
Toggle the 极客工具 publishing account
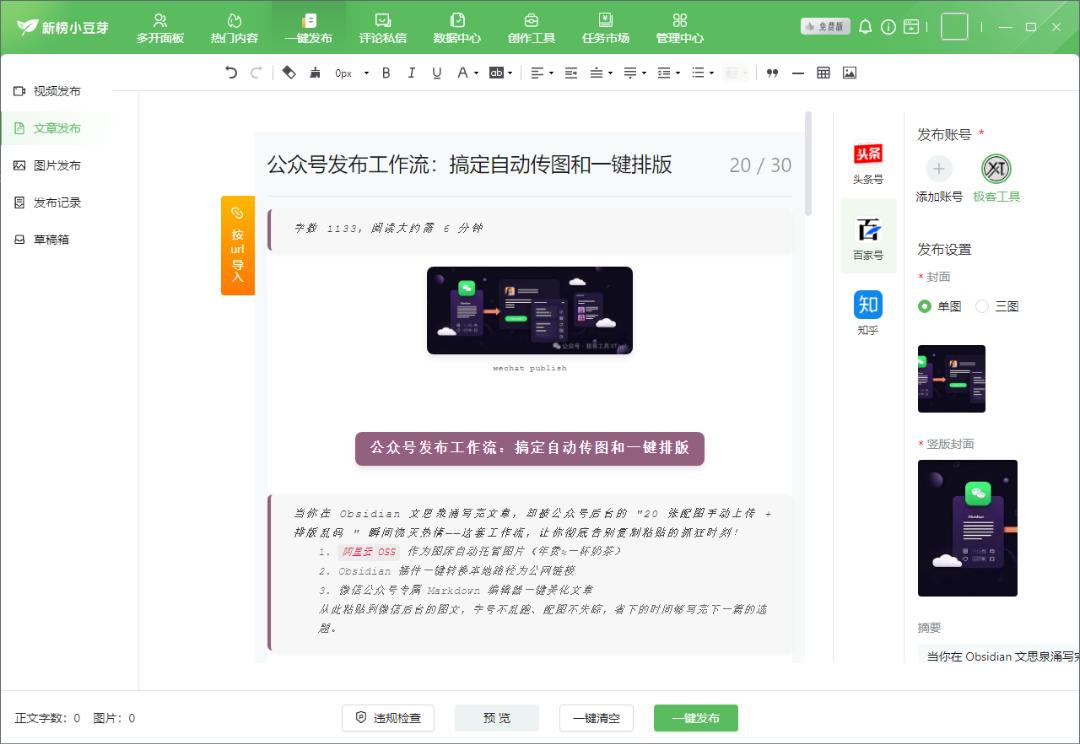pyautogui.click(x=996, y=168)
